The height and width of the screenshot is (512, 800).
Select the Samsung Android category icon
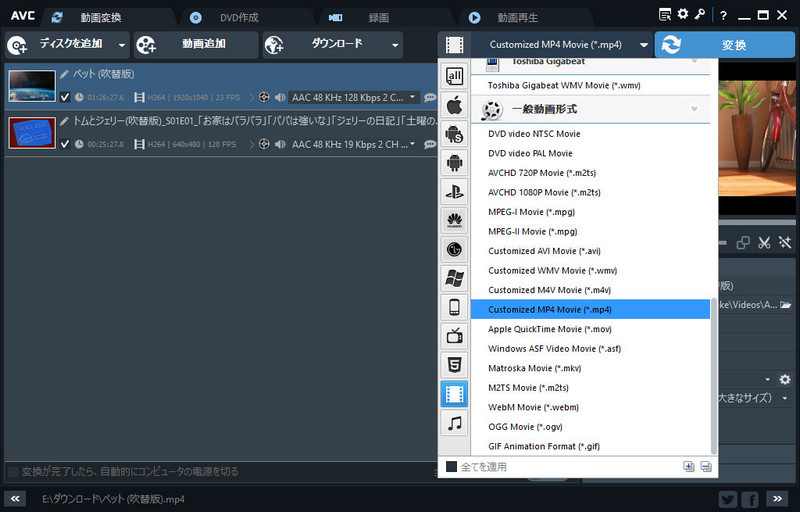454,134
